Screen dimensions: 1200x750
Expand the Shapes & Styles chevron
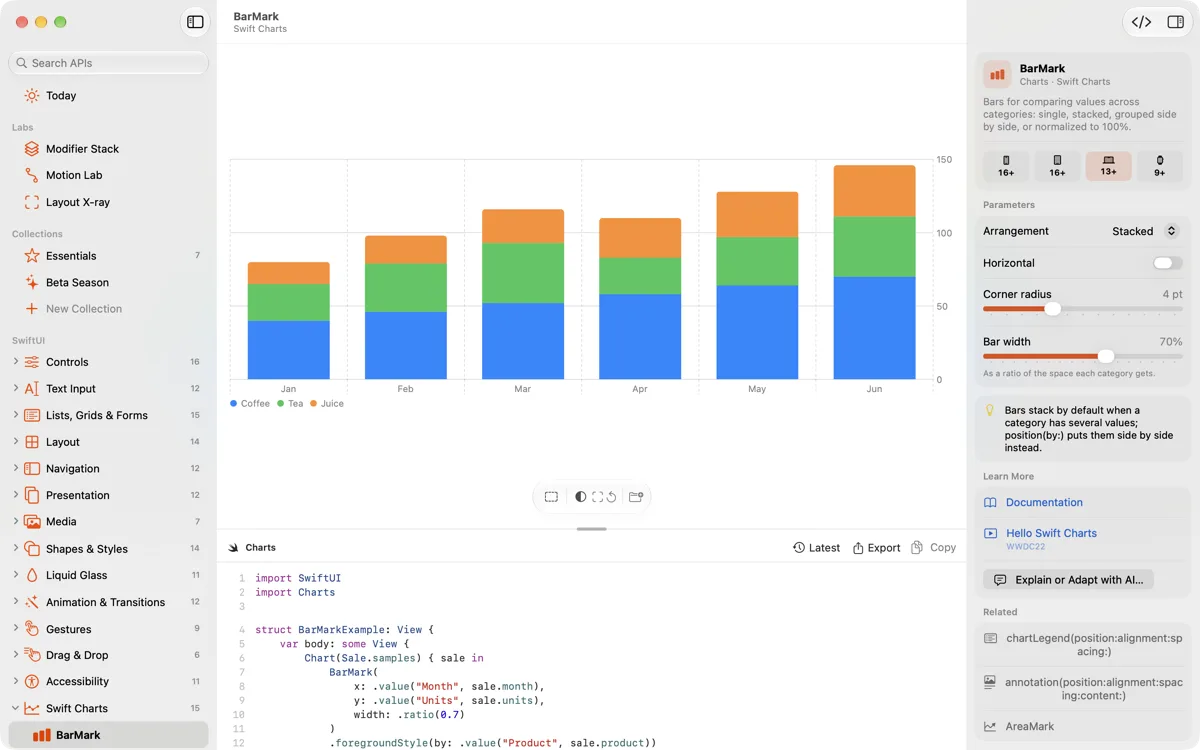tap(15, 549)
